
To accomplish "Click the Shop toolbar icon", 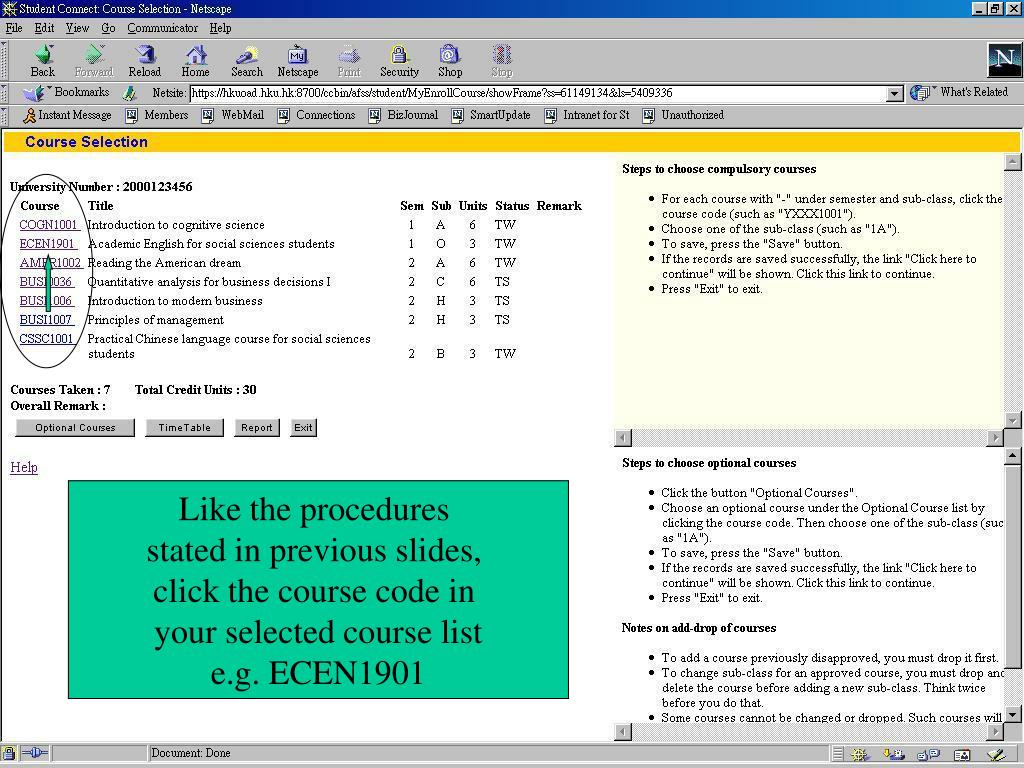I will (450, 61).
